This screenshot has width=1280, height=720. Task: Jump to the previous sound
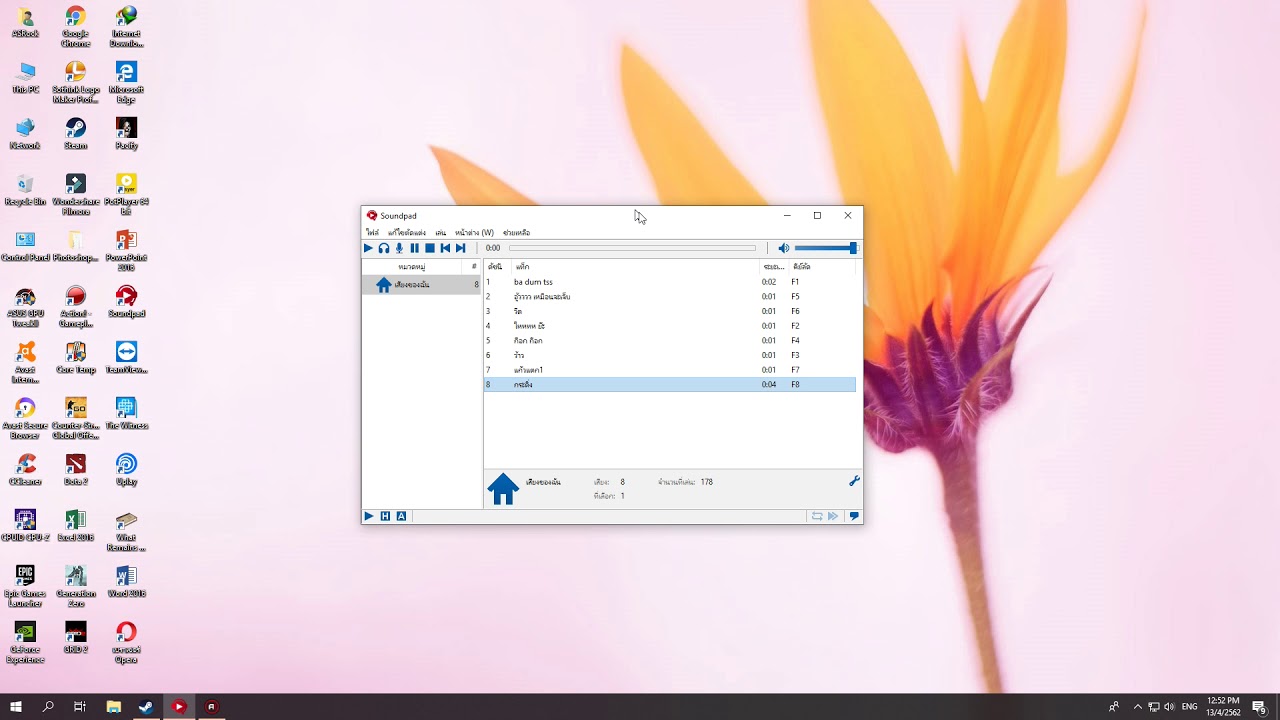[445, 248]
